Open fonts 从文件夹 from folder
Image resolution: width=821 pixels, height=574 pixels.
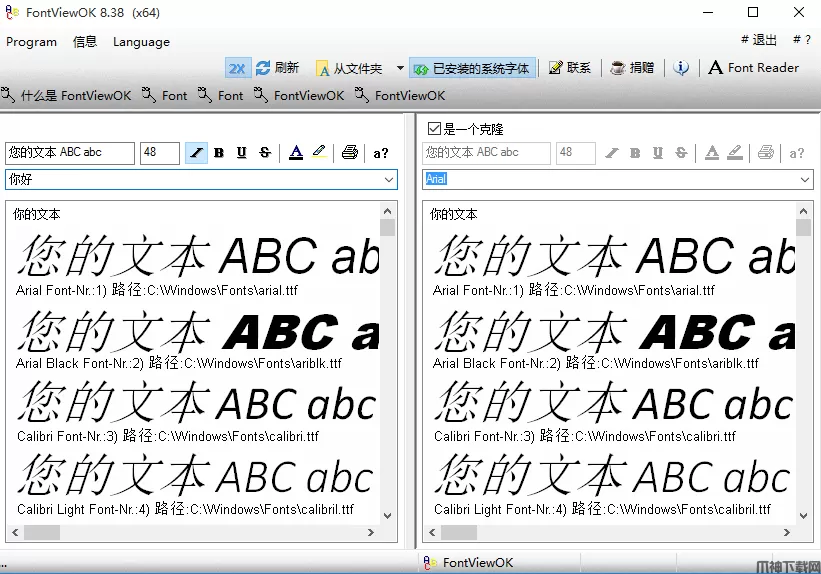(x=349, y=68)
